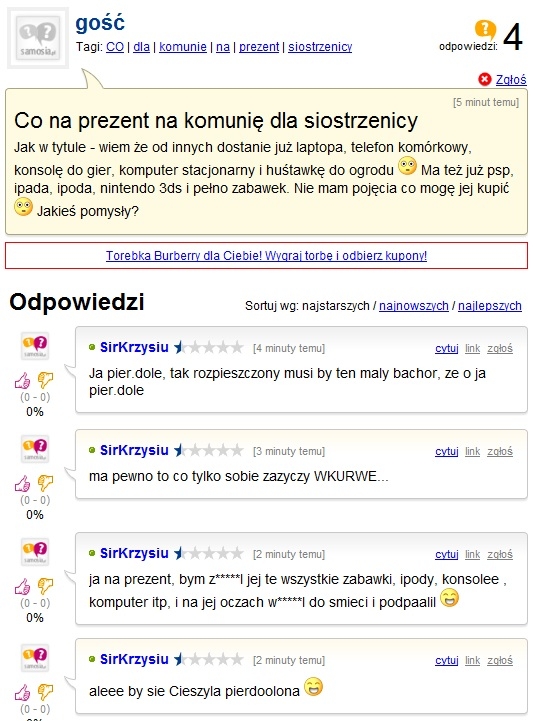Copy link of the third answer
Viewport: 535px width, 721px height.
472,555
